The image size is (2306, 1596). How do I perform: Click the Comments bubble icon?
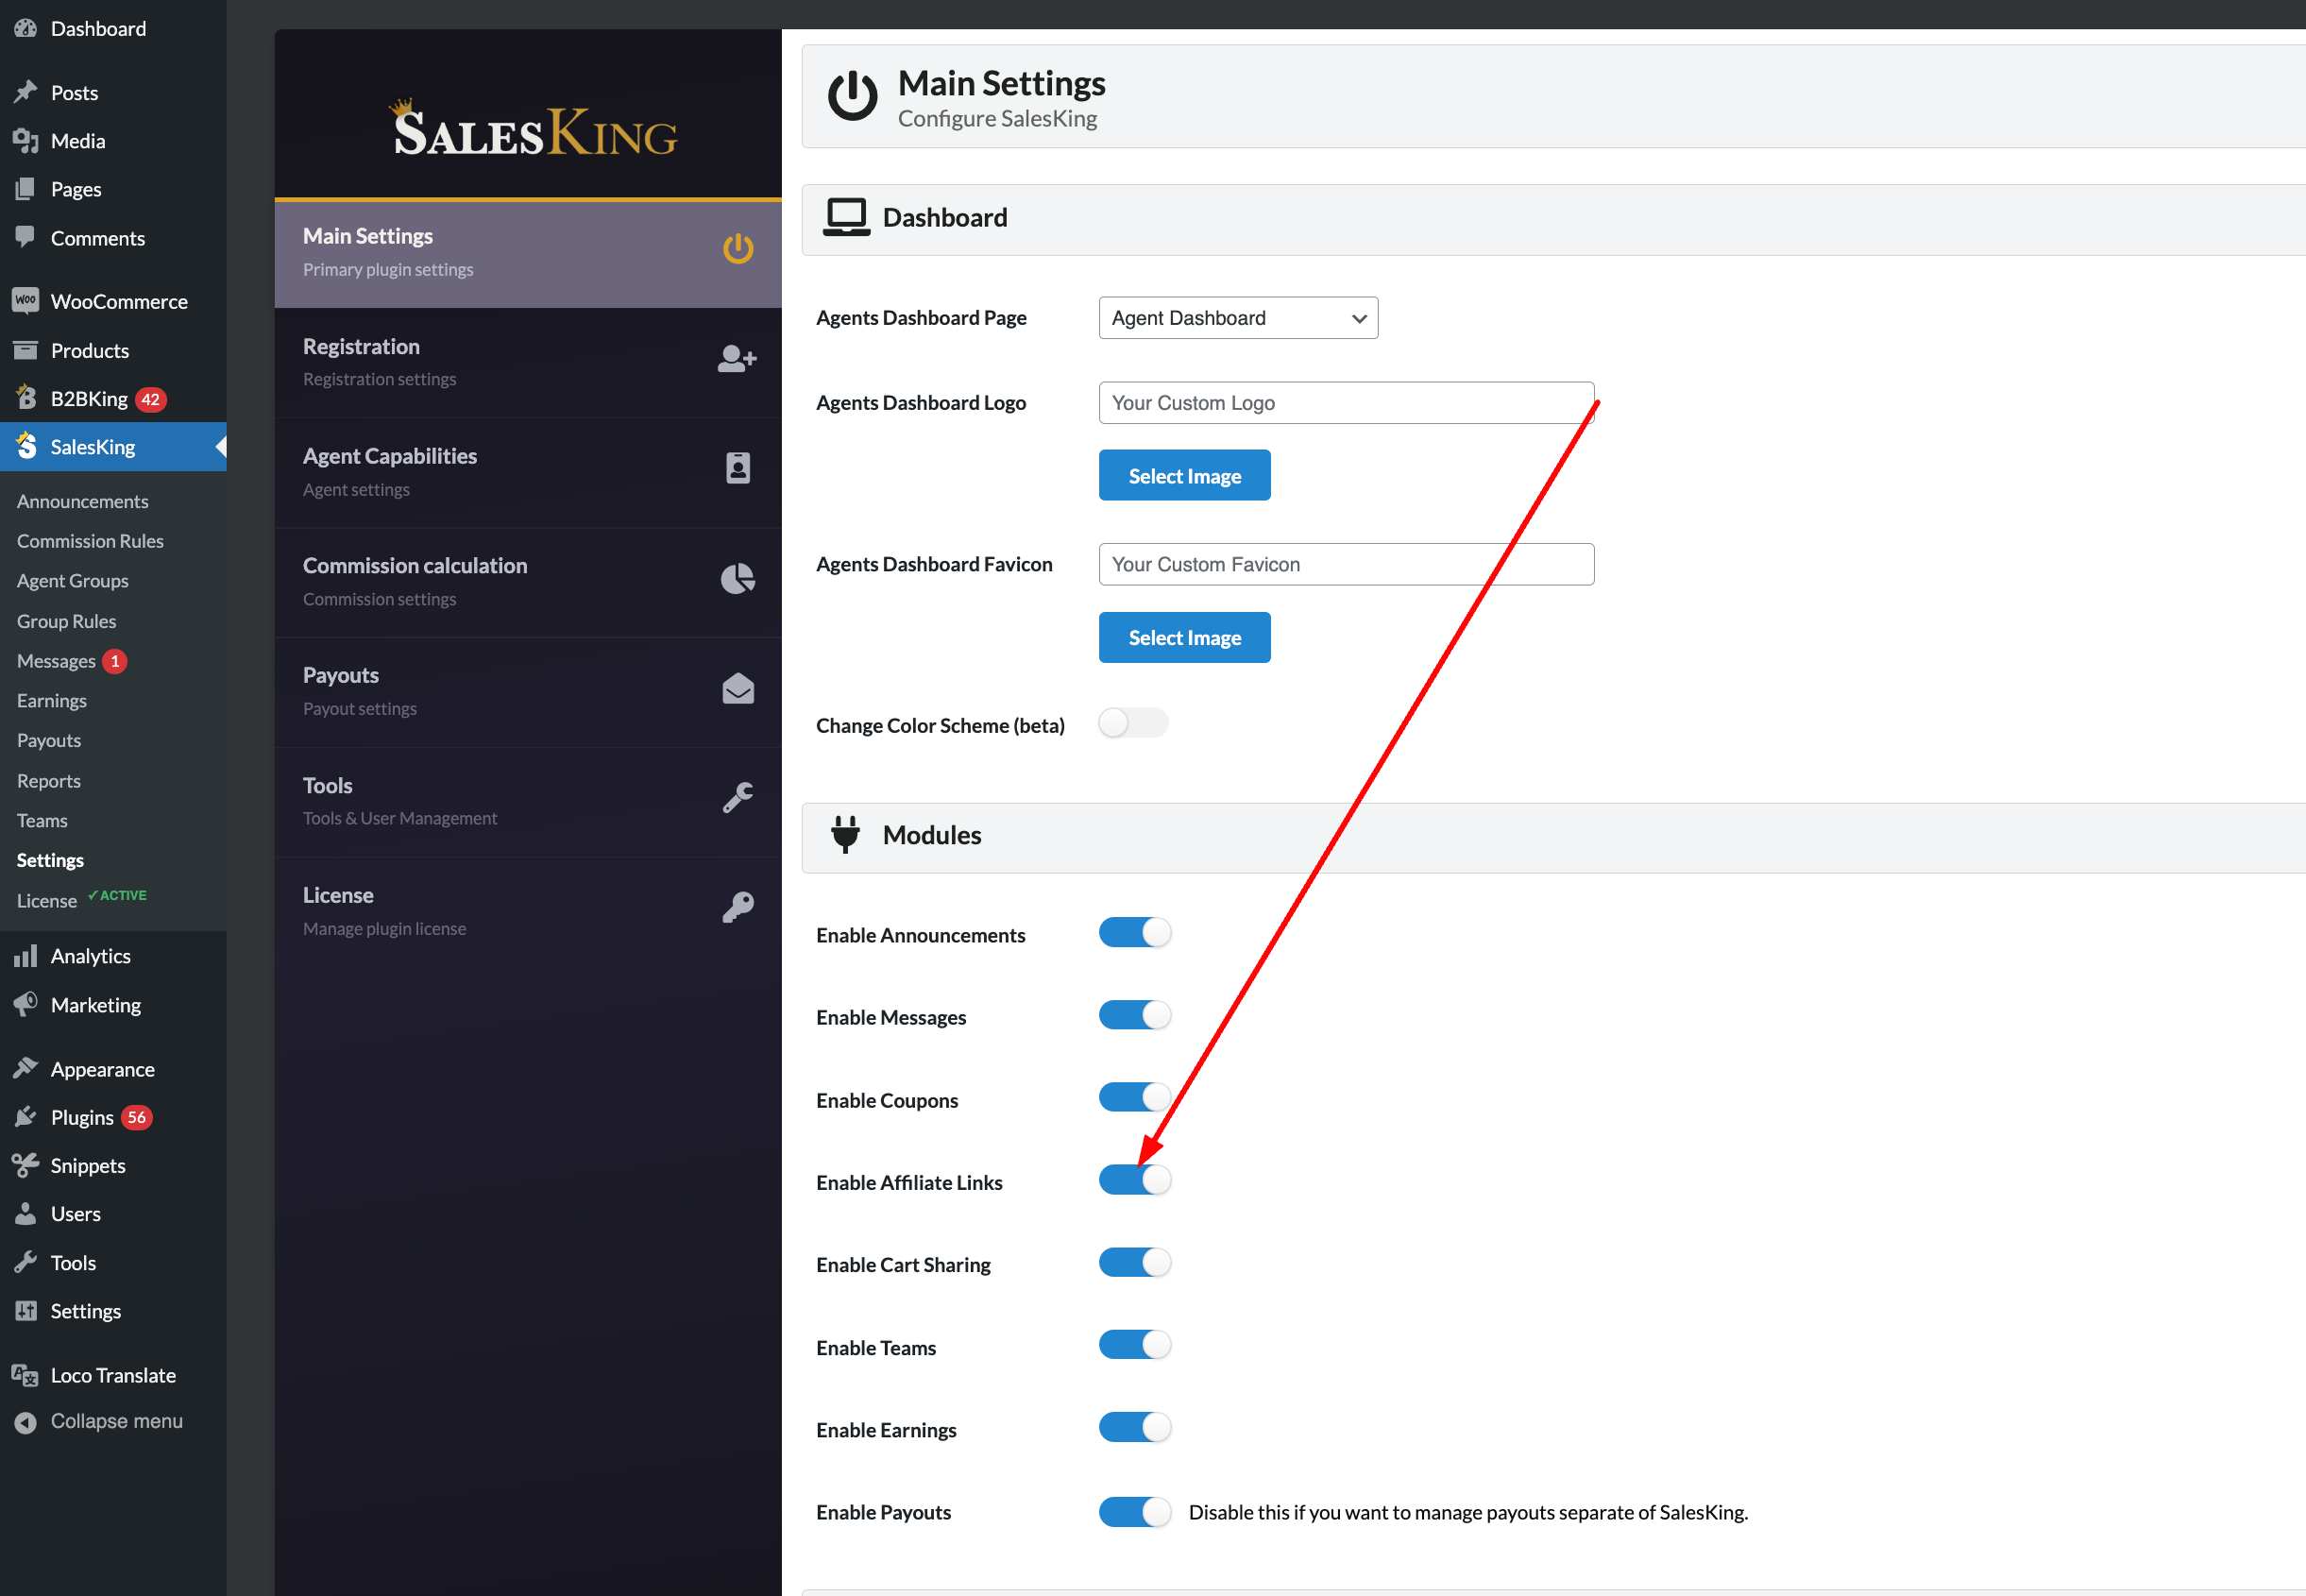tap(25, 237)
